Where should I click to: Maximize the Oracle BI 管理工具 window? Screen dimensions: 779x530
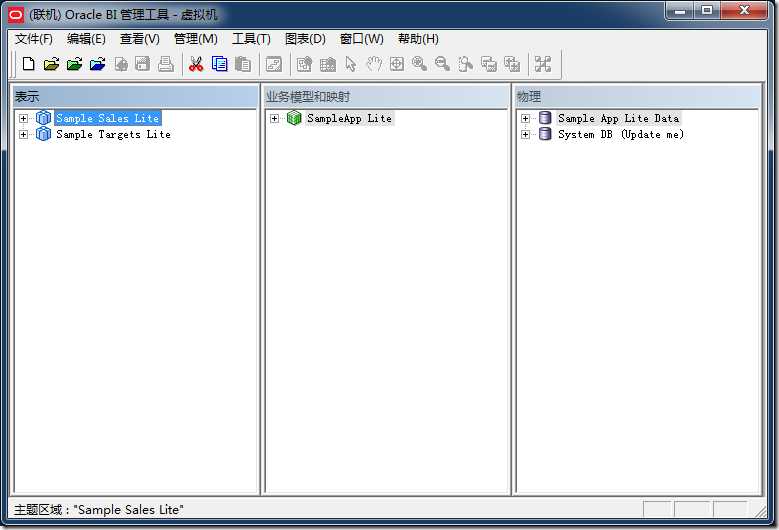707,10
